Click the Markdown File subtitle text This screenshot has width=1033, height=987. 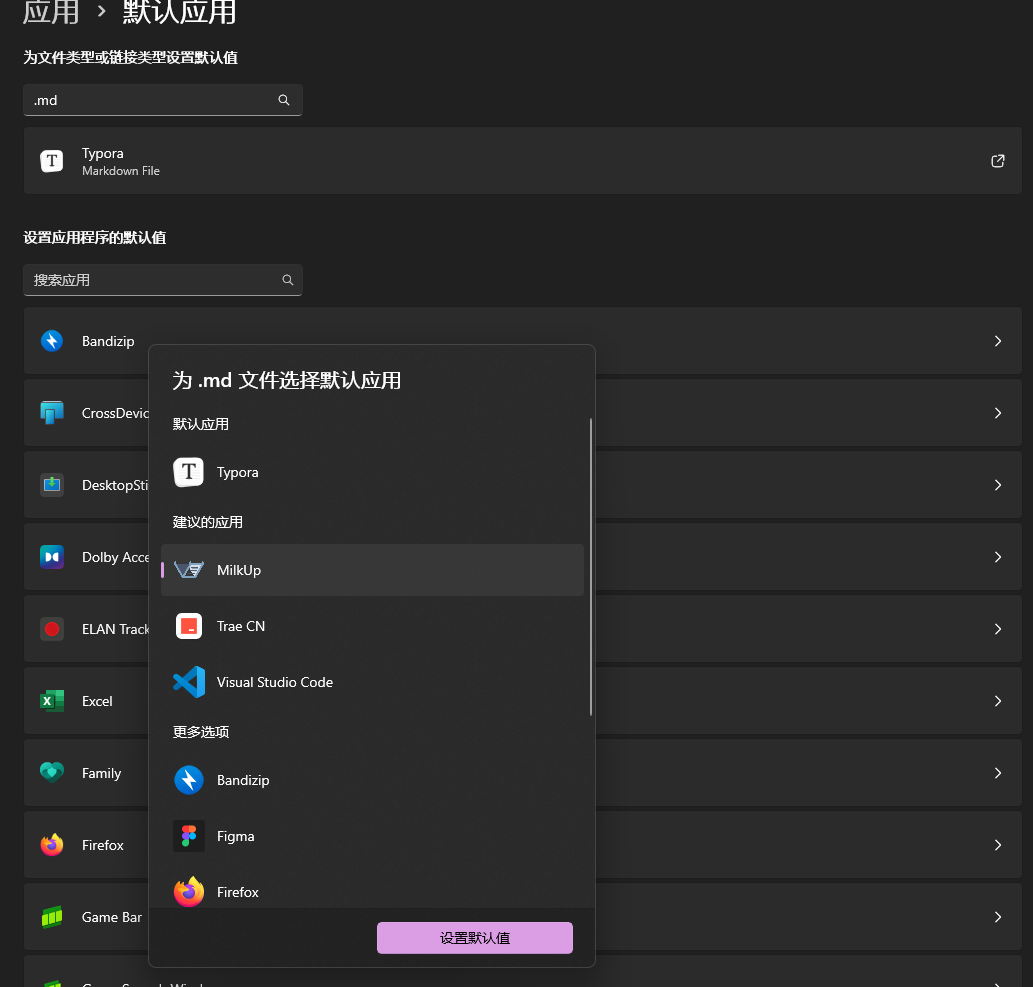coord(121,171)
